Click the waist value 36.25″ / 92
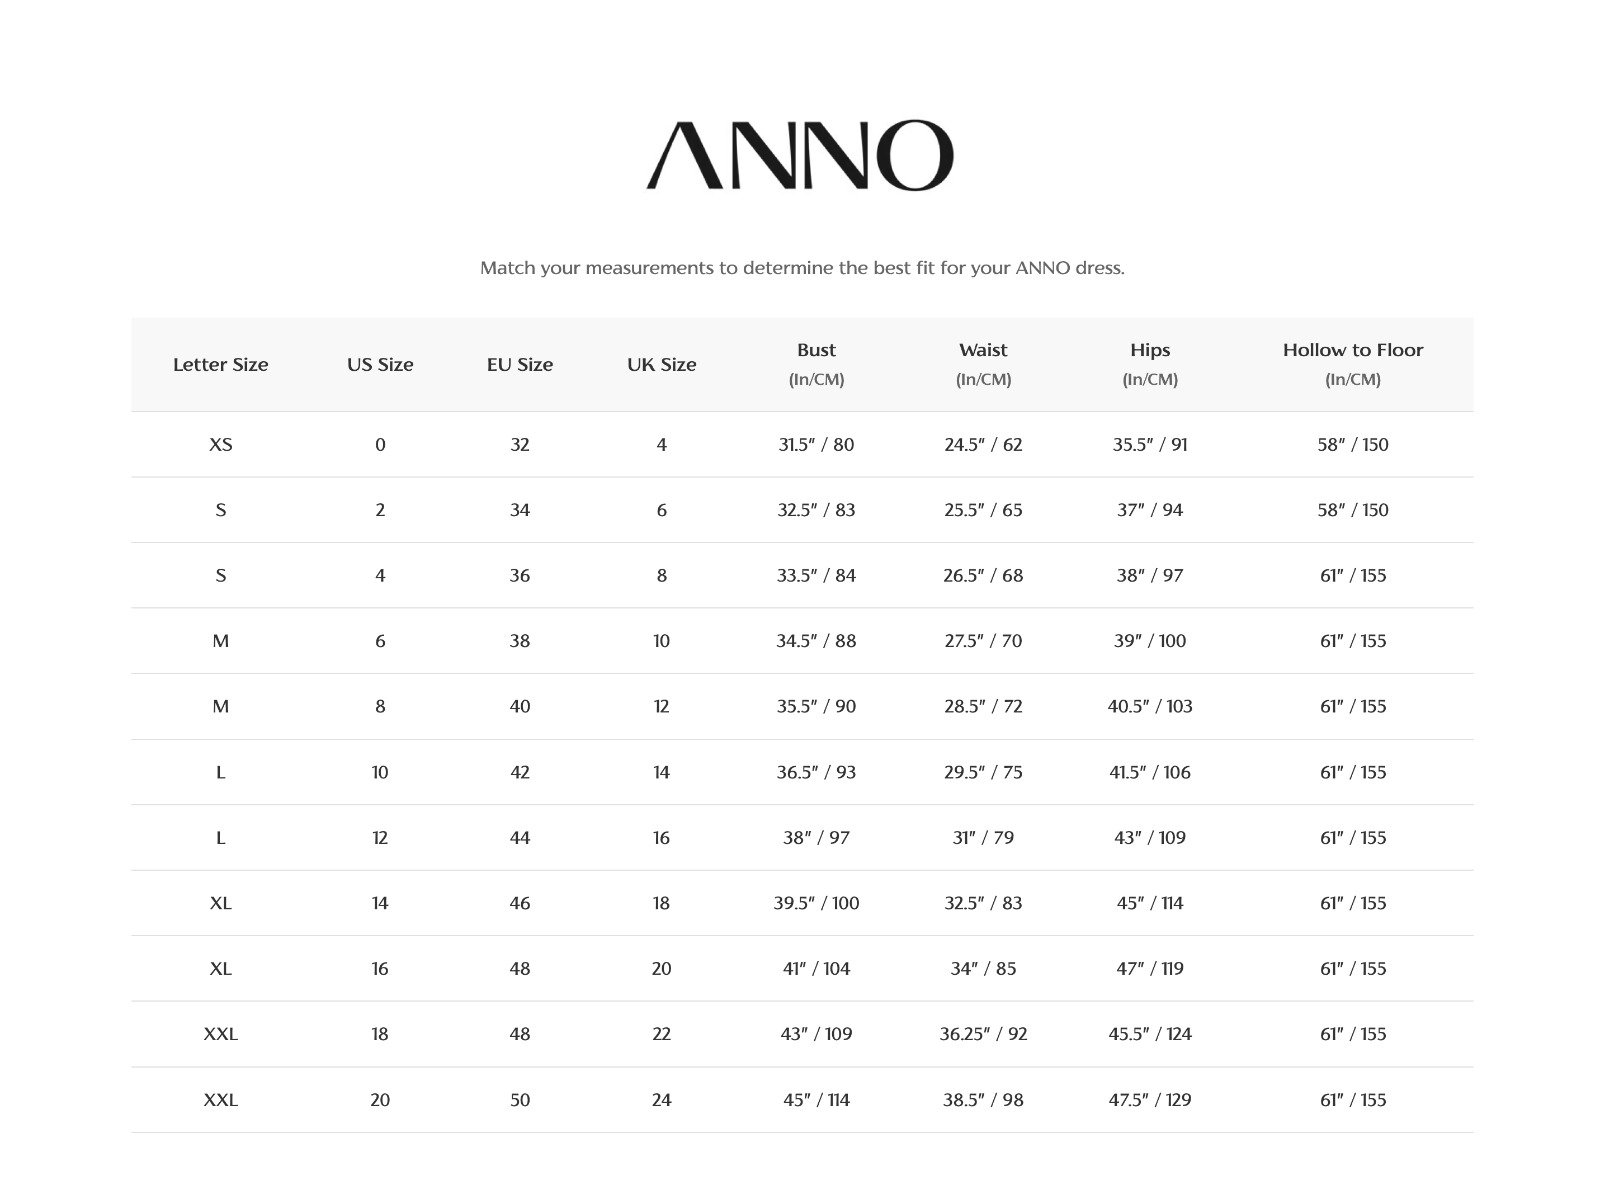Viewport: 1600px width, 1199px height. click(983, 1034)
